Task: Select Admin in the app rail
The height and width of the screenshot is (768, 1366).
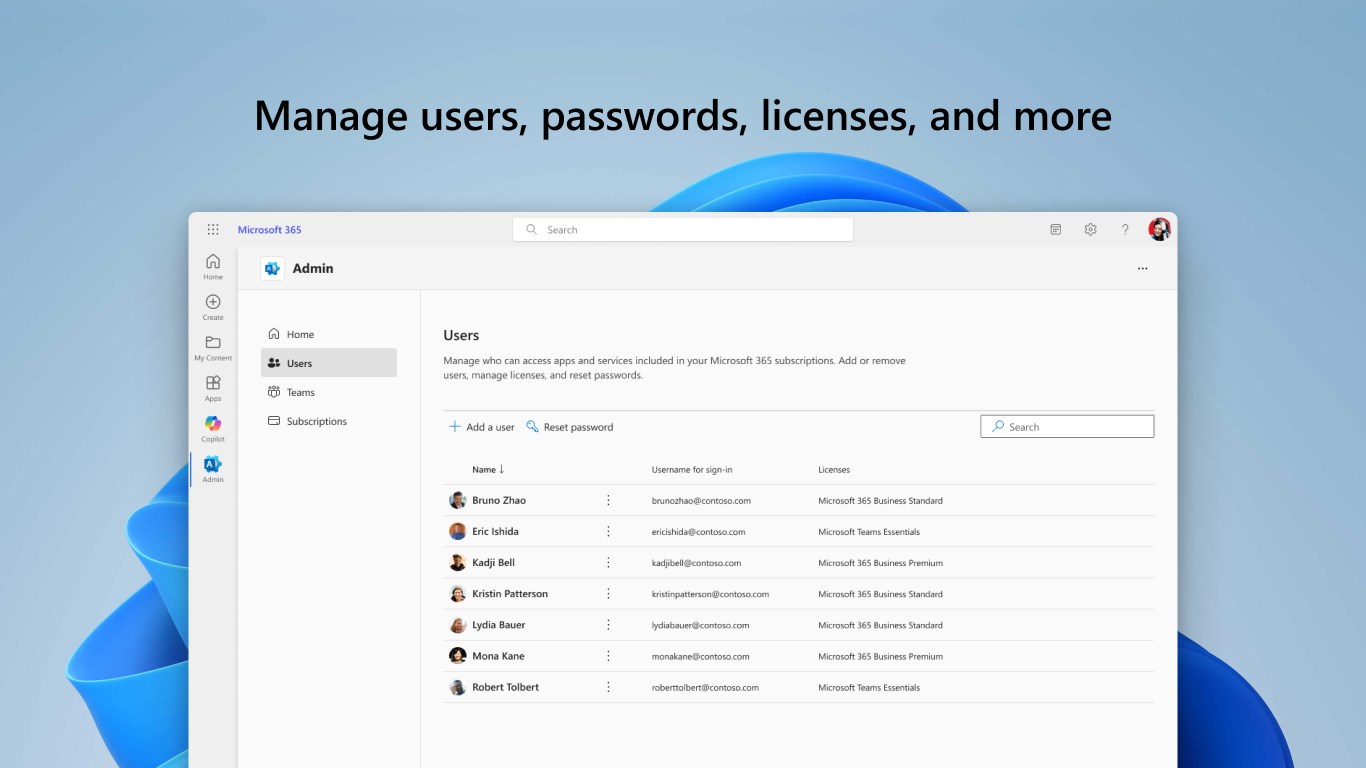Action: click(213, 469)
